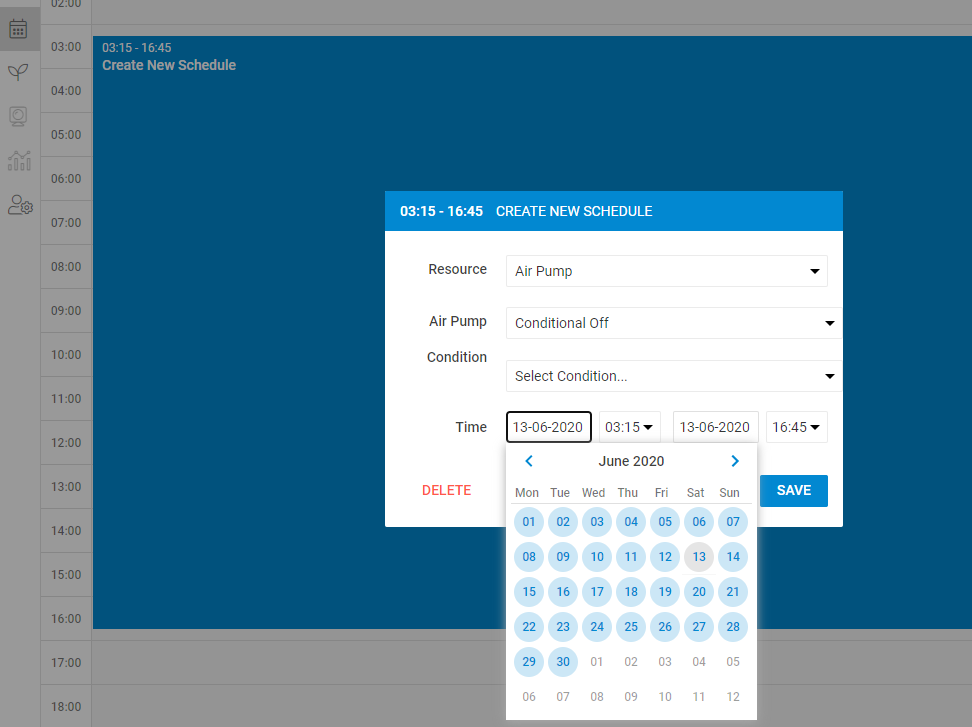
Task: Pick June 30 in the date picker
Action: pos(563,662)
